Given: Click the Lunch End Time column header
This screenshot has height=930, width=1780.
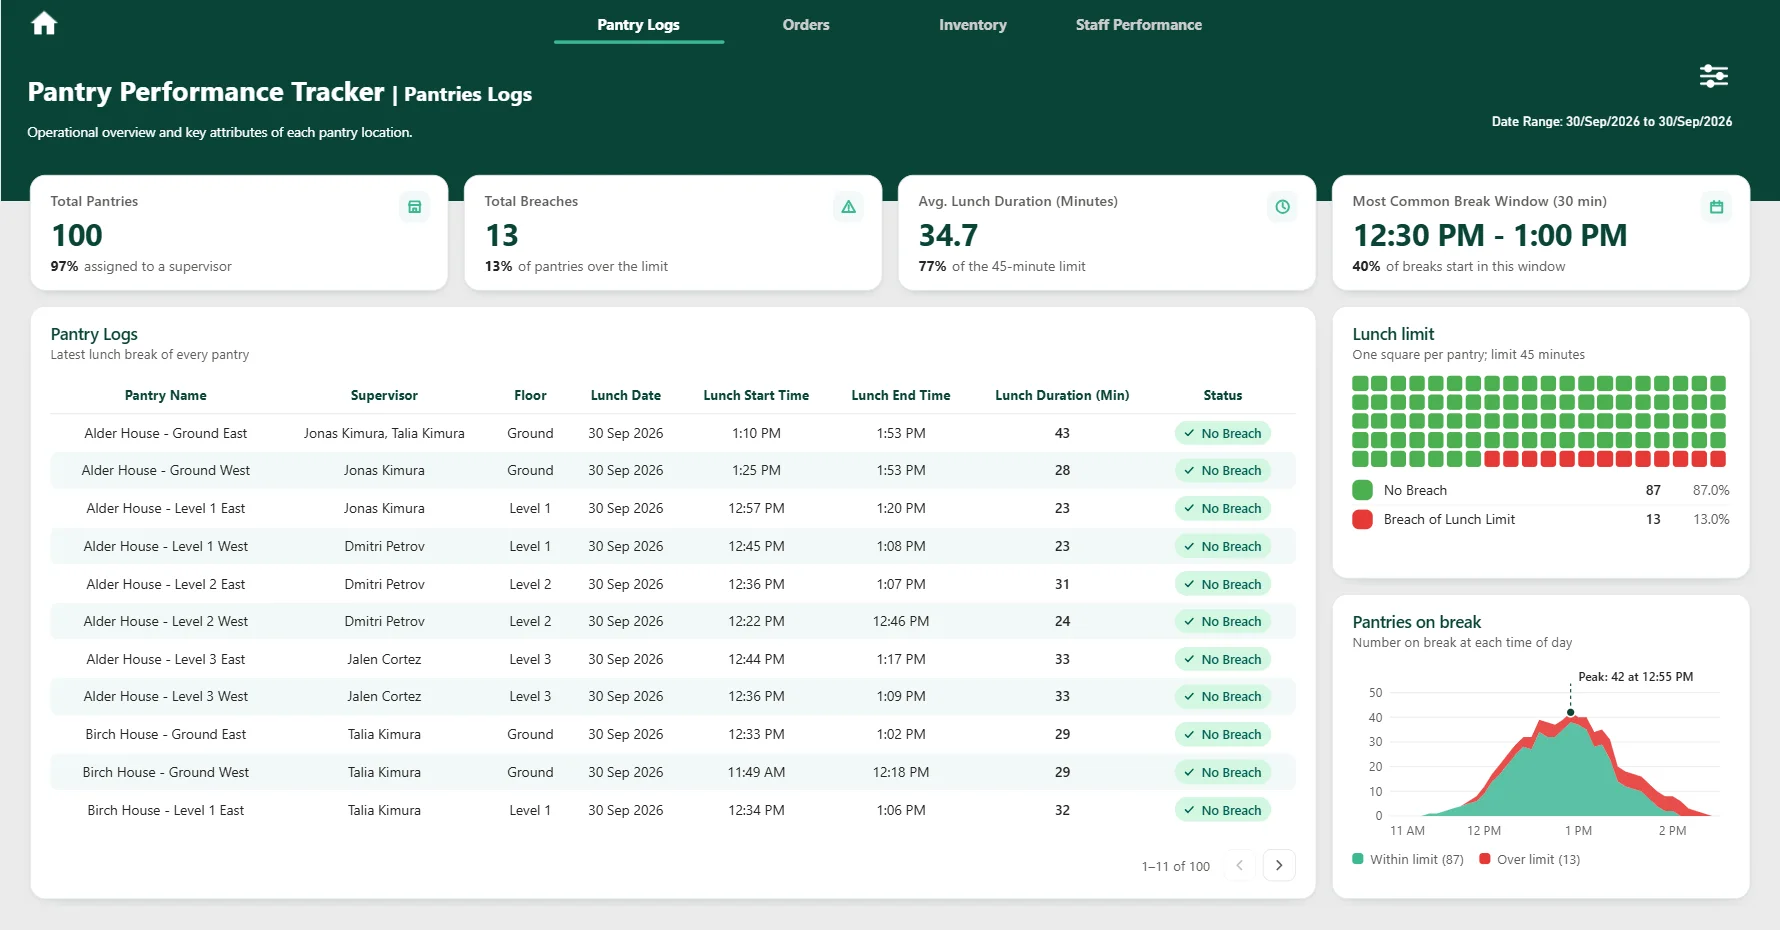Looking at the screenshot, I should point(901,395).
